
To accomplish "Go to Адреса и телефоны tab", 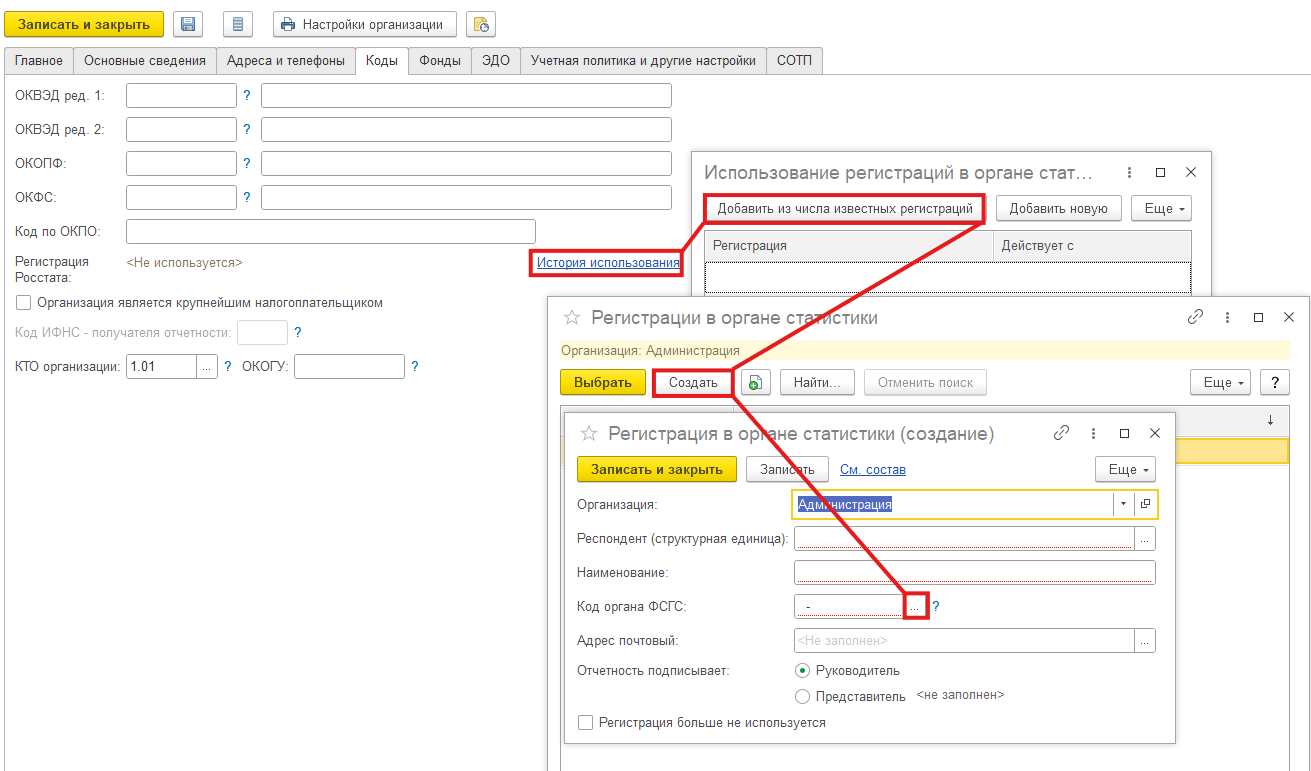I will (286, 60).
